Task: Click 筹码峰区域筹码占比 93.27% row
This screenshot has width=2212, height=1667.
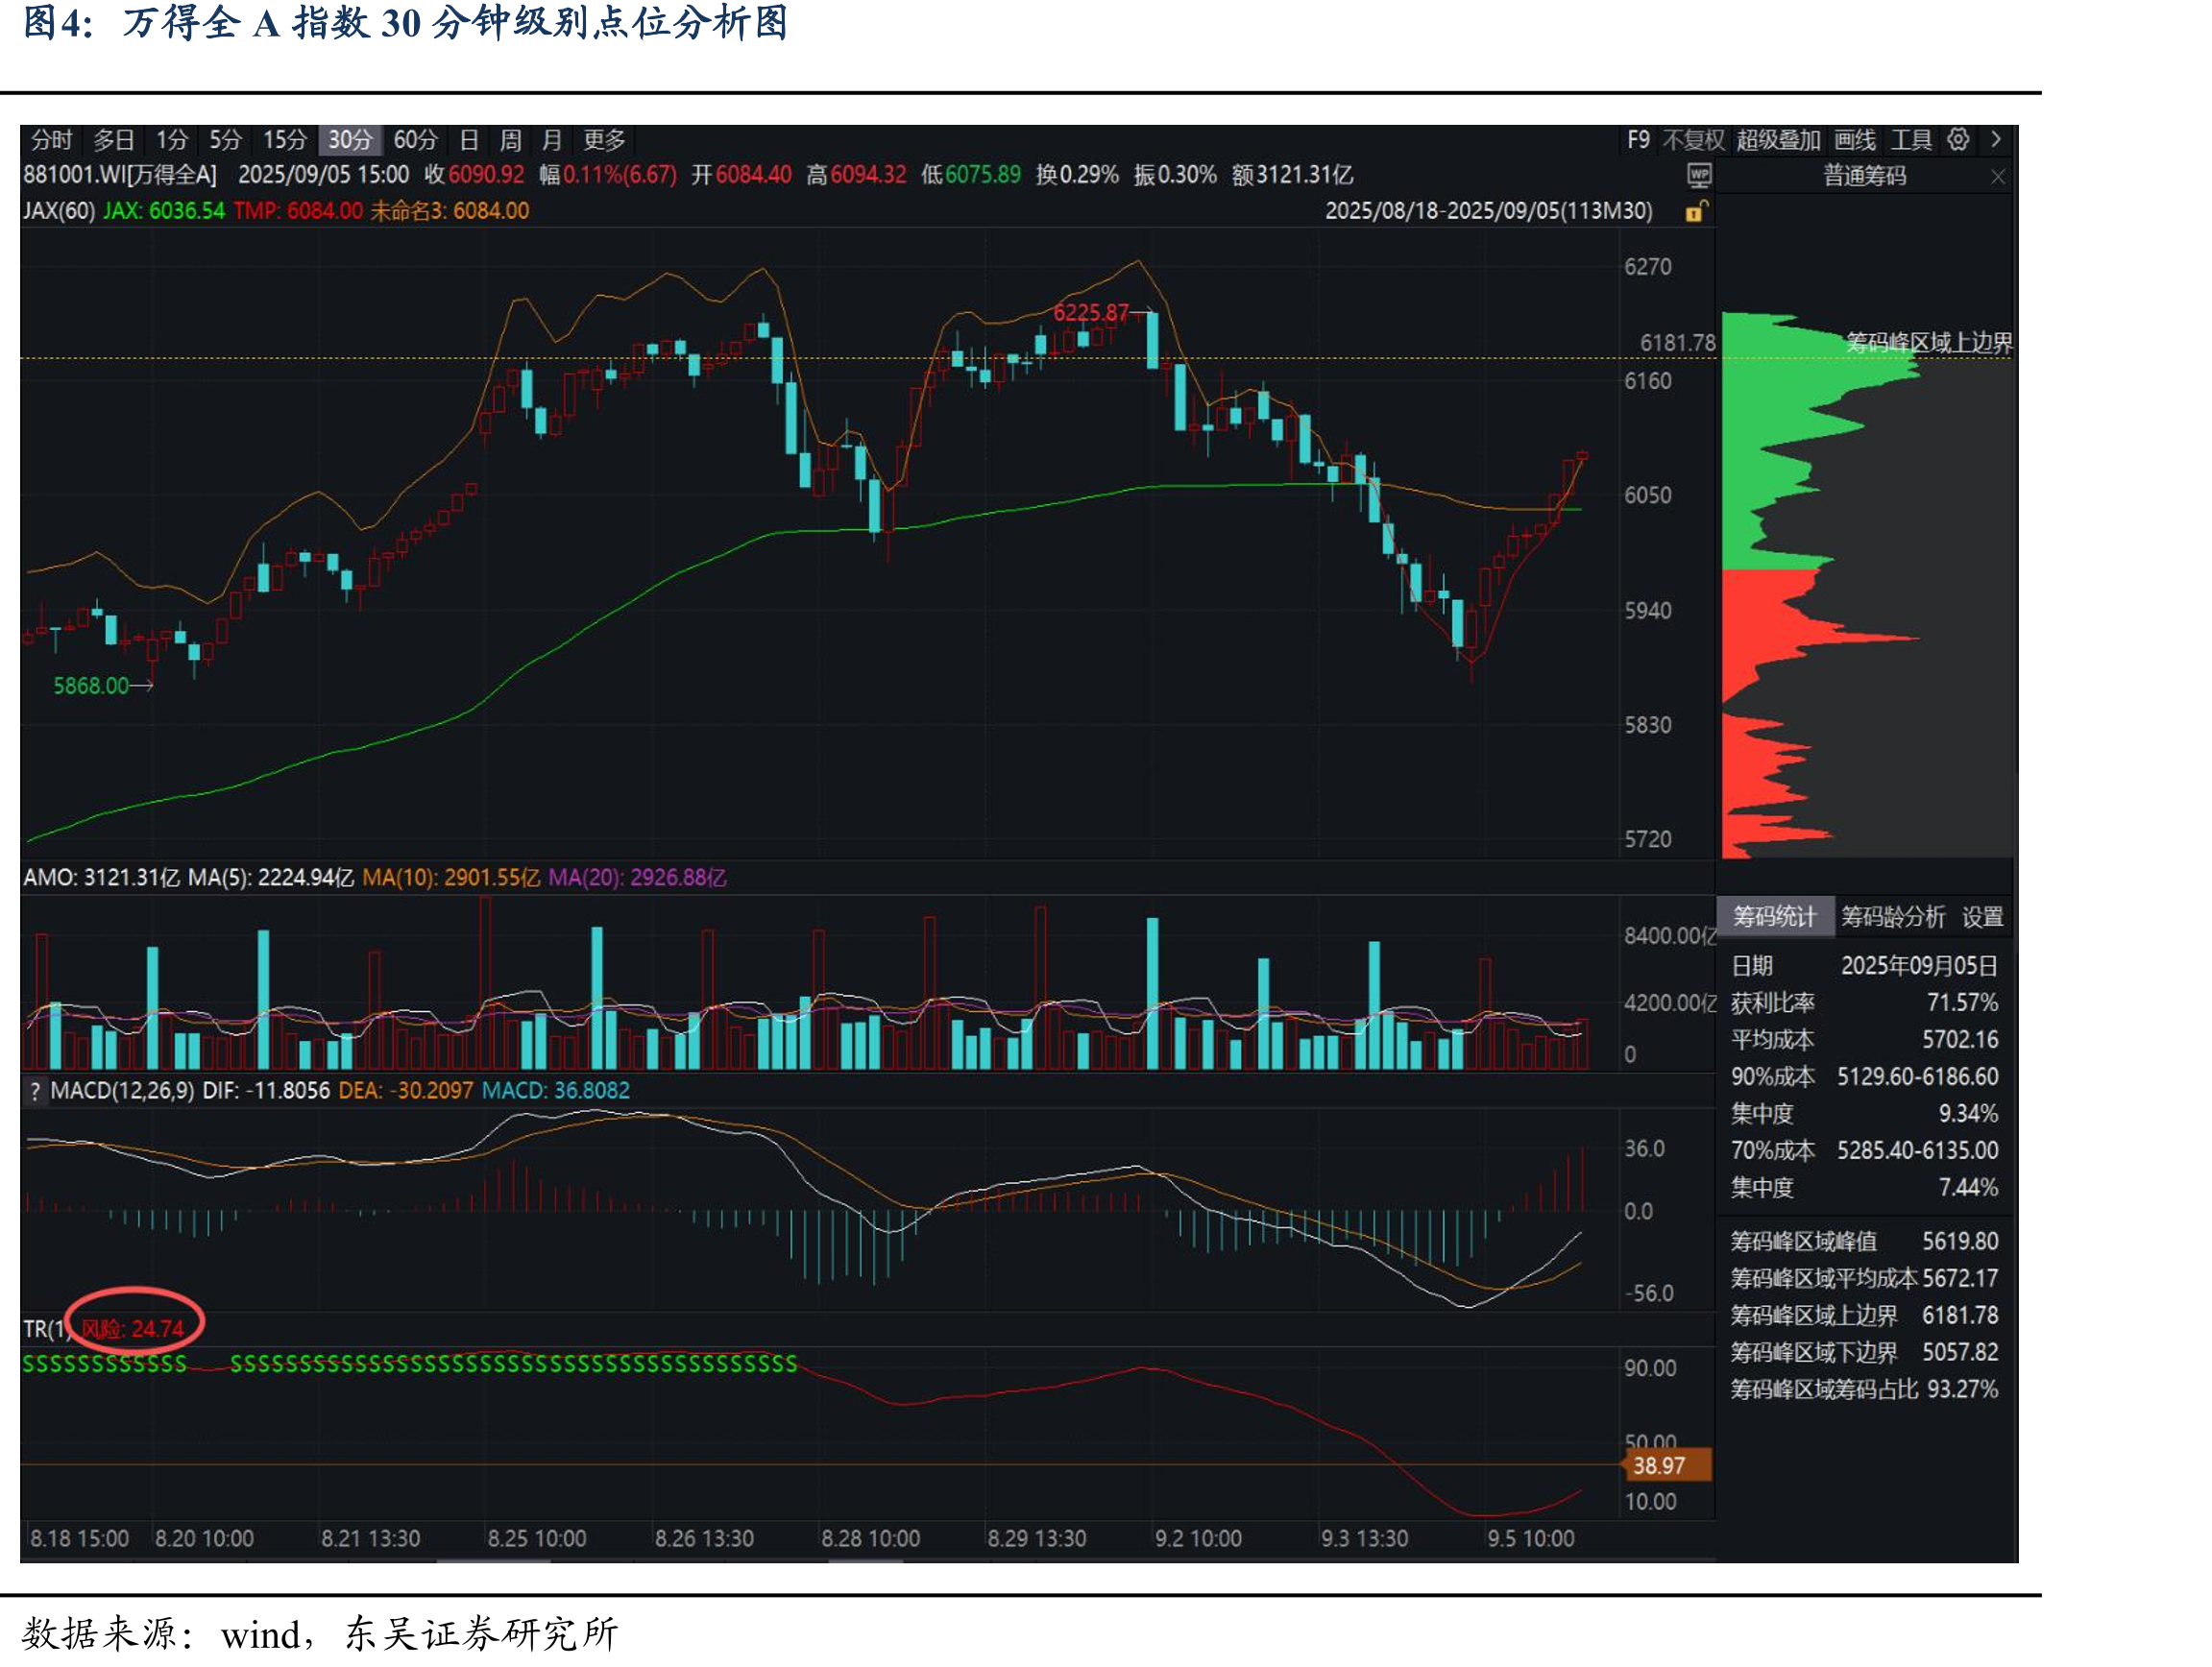Action: coord(1864,1390)
